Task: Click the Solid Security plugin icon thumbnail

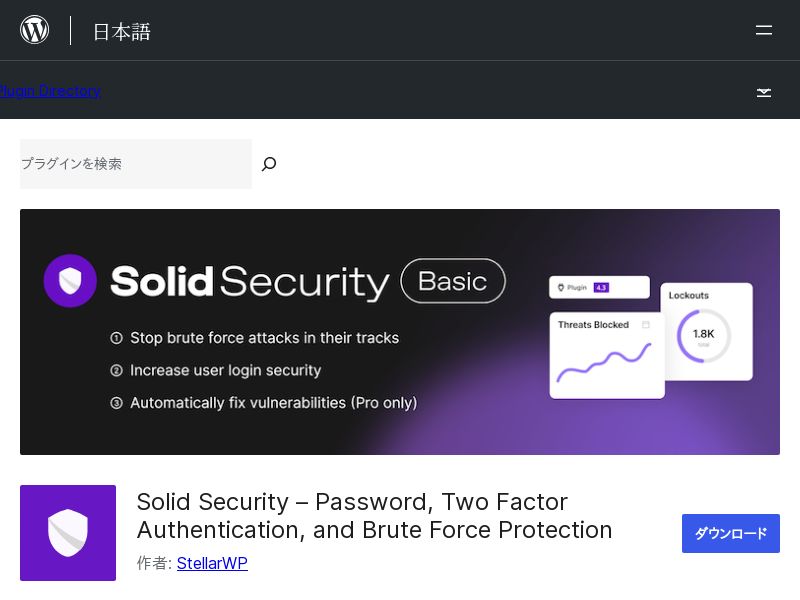Action: 68,533
